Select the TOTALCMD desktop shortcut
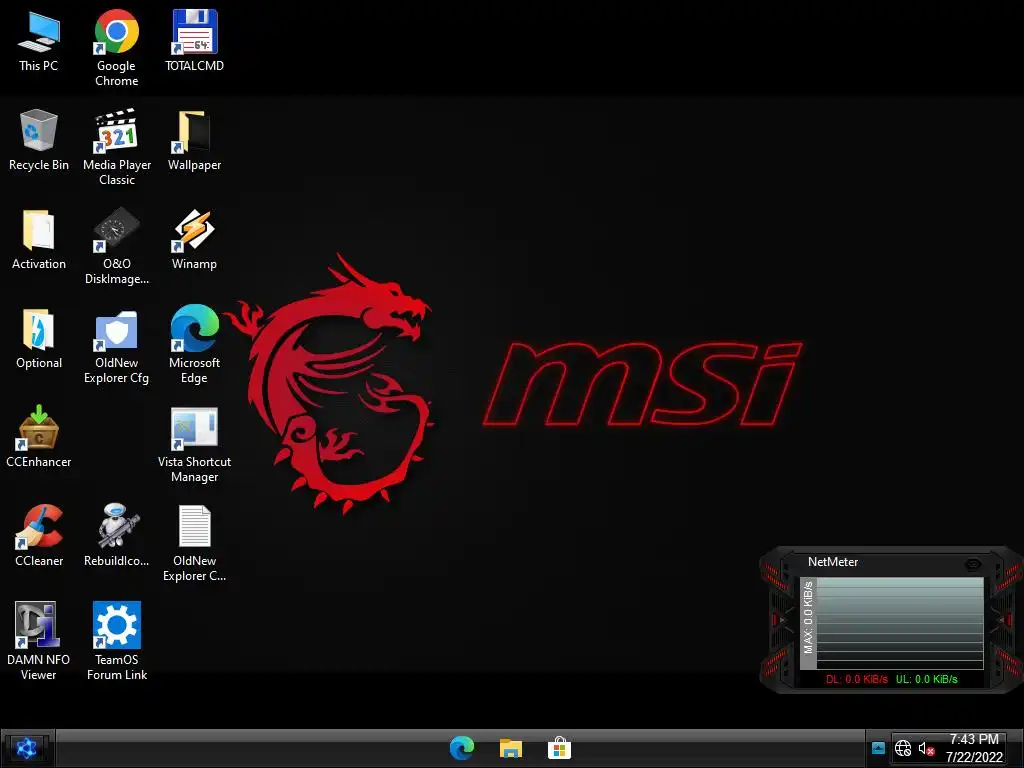Viewport: 1024px width, 768px height. tap(194, 40)
